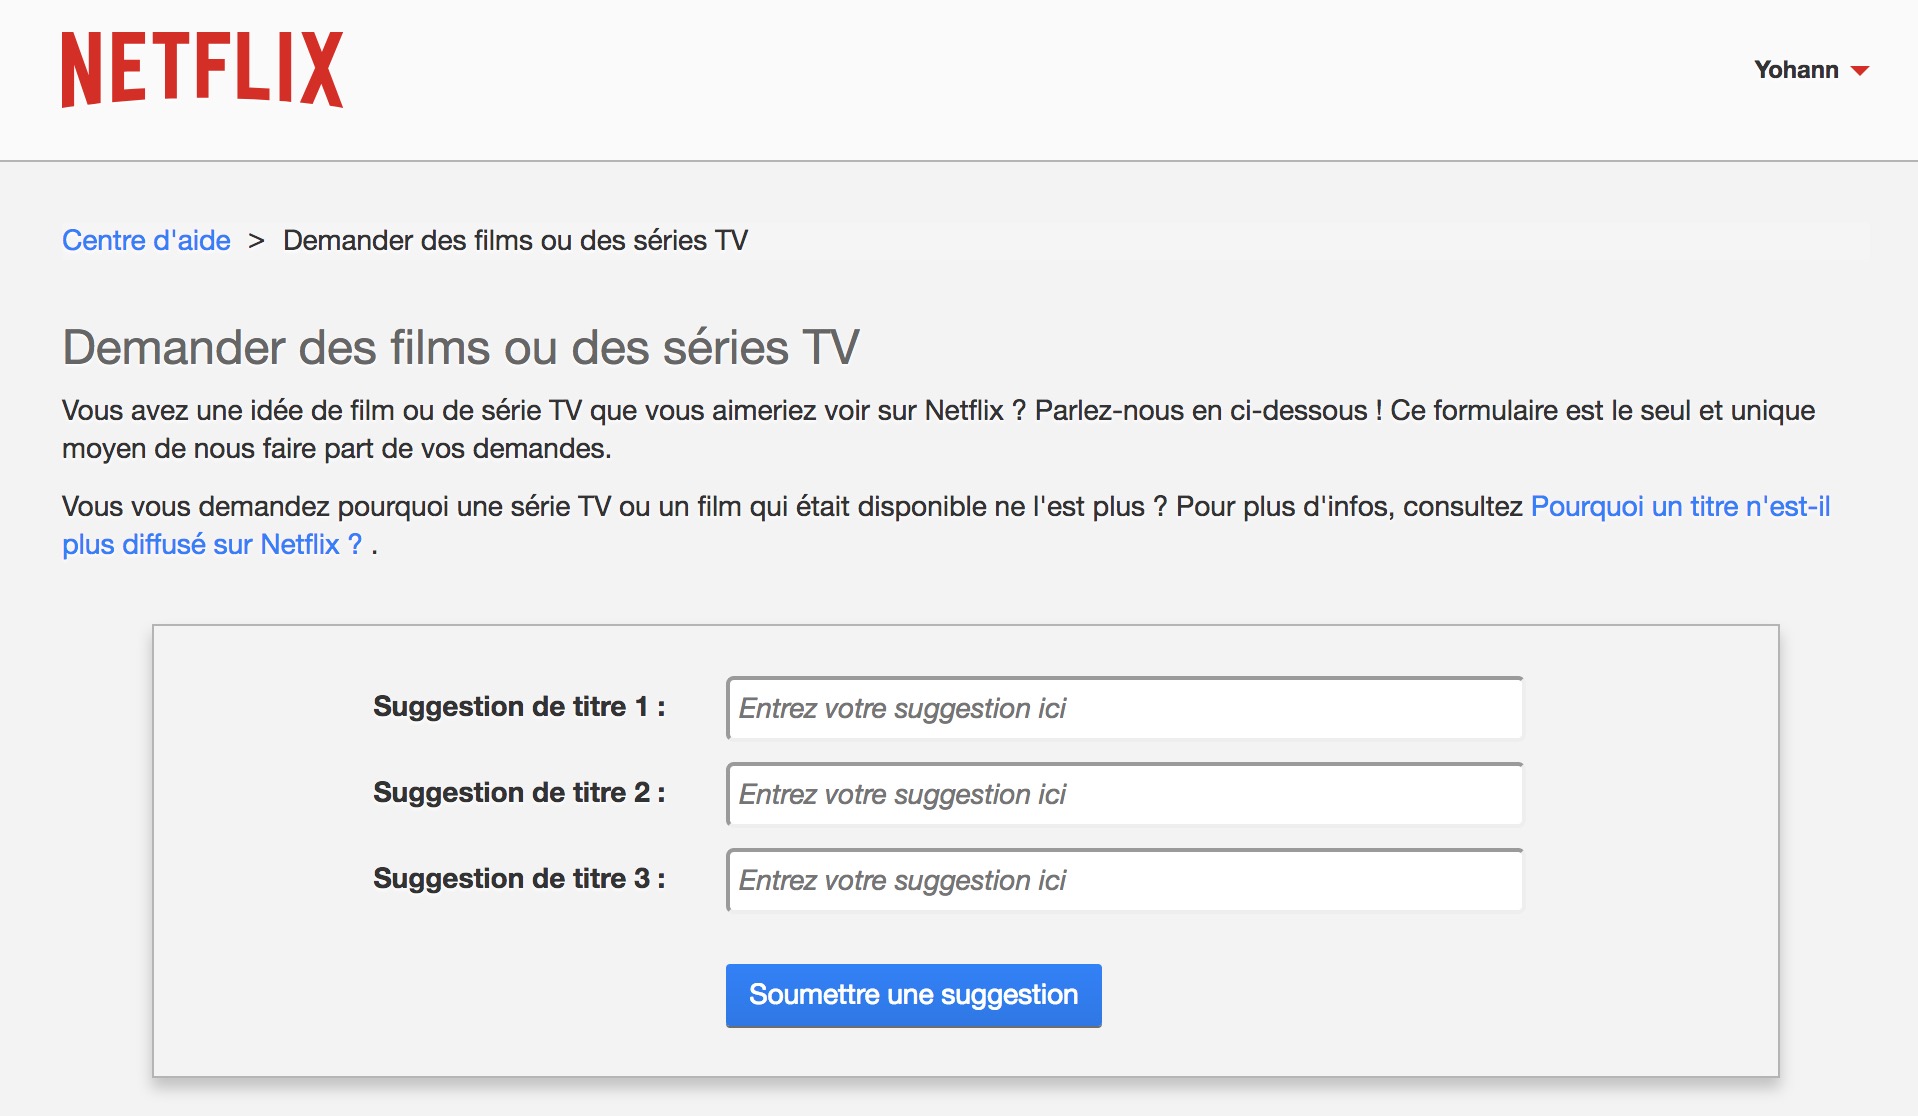Click the "Suggestion de titre 2" label

519,793
